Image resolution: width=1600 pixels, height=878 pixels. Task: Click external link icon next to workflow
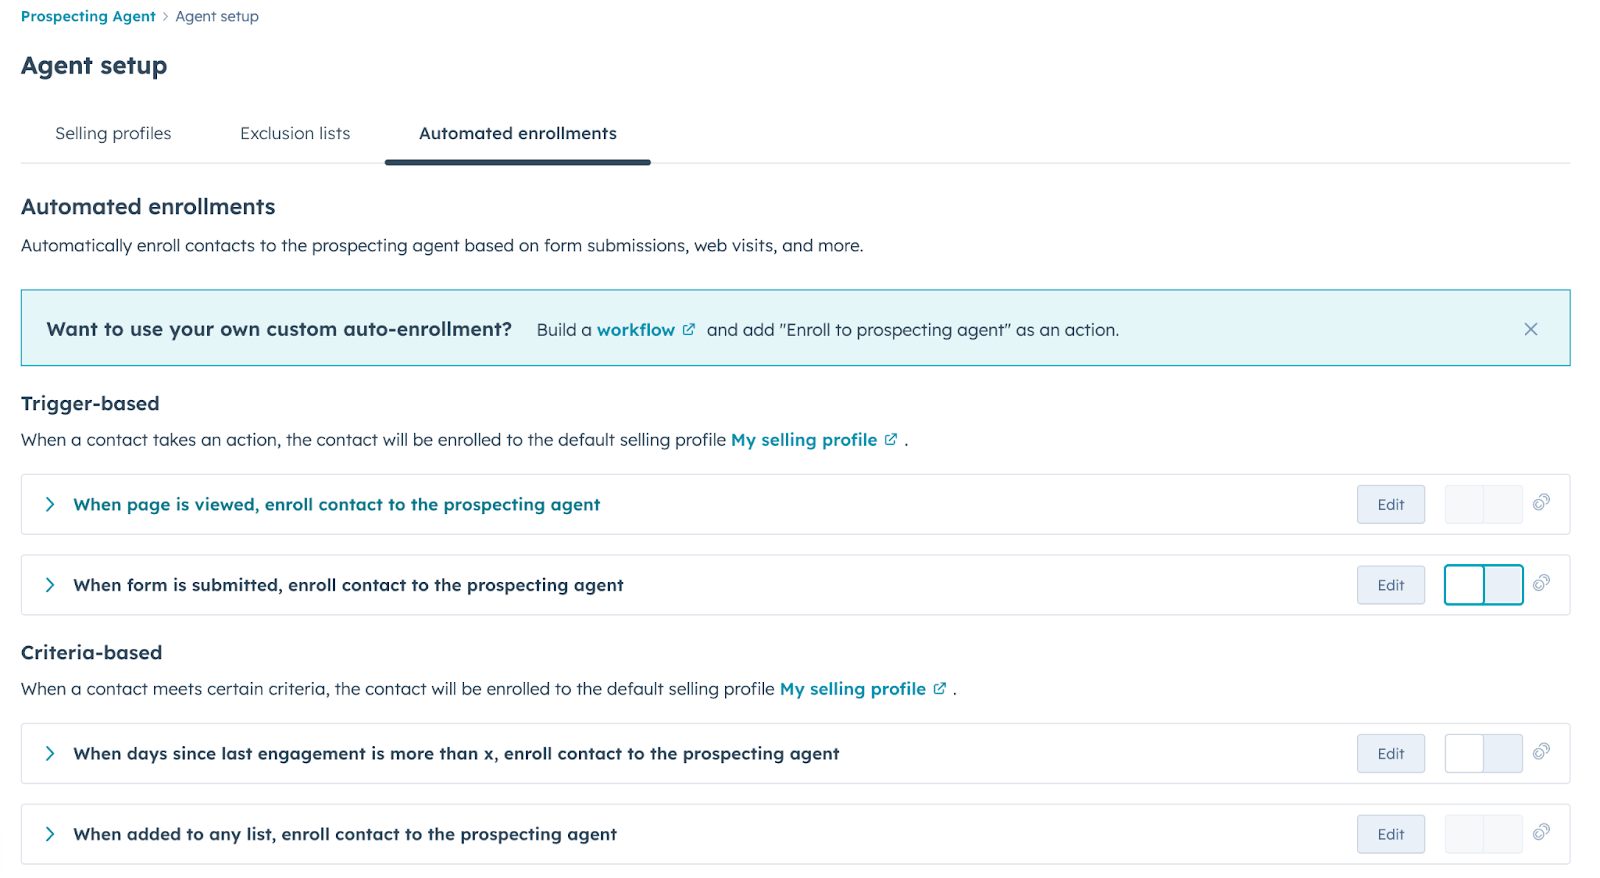[688, 329]
